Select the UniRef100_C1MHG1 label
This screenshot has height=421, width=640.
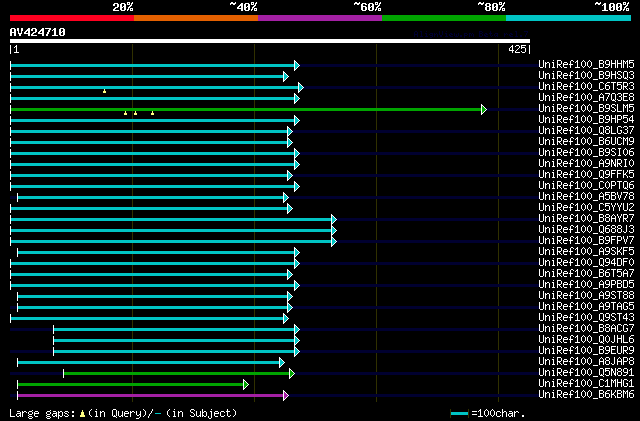tap(586, 384)
